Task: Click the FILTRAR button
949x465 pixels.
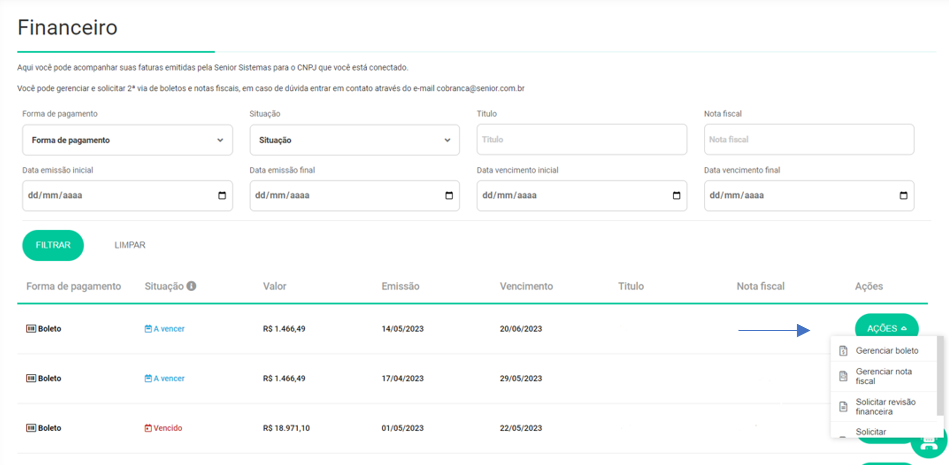Action: click(x=53, y=245)
